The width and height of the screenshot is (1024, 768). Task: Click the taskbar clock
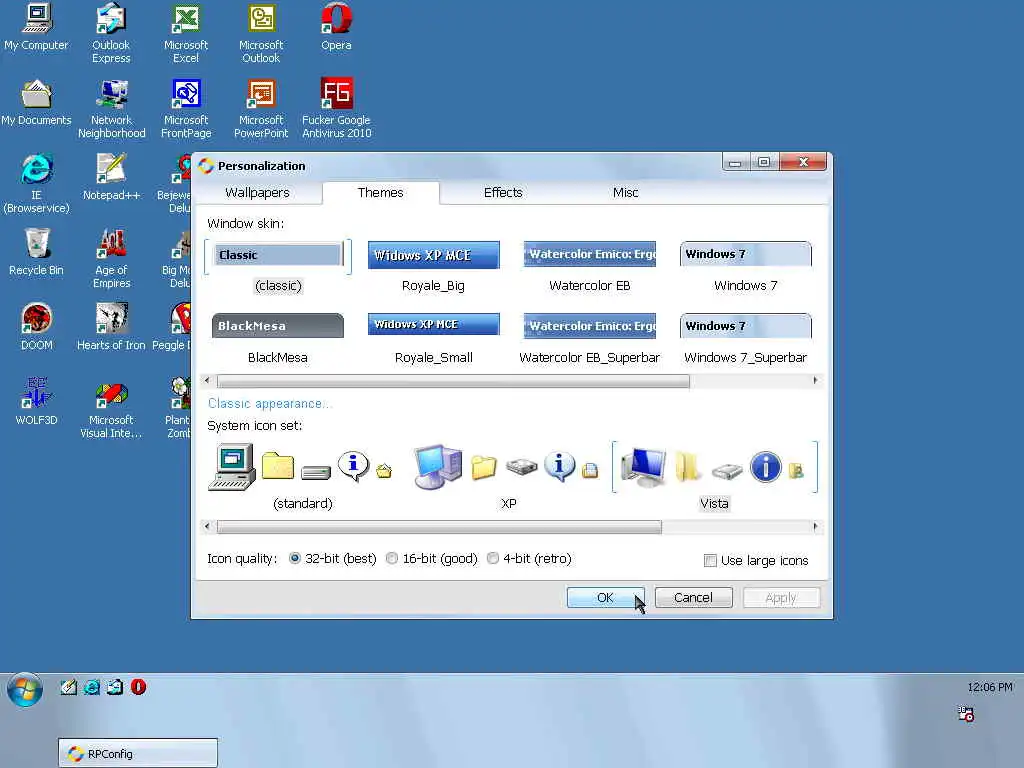click(x=990, y=687)
